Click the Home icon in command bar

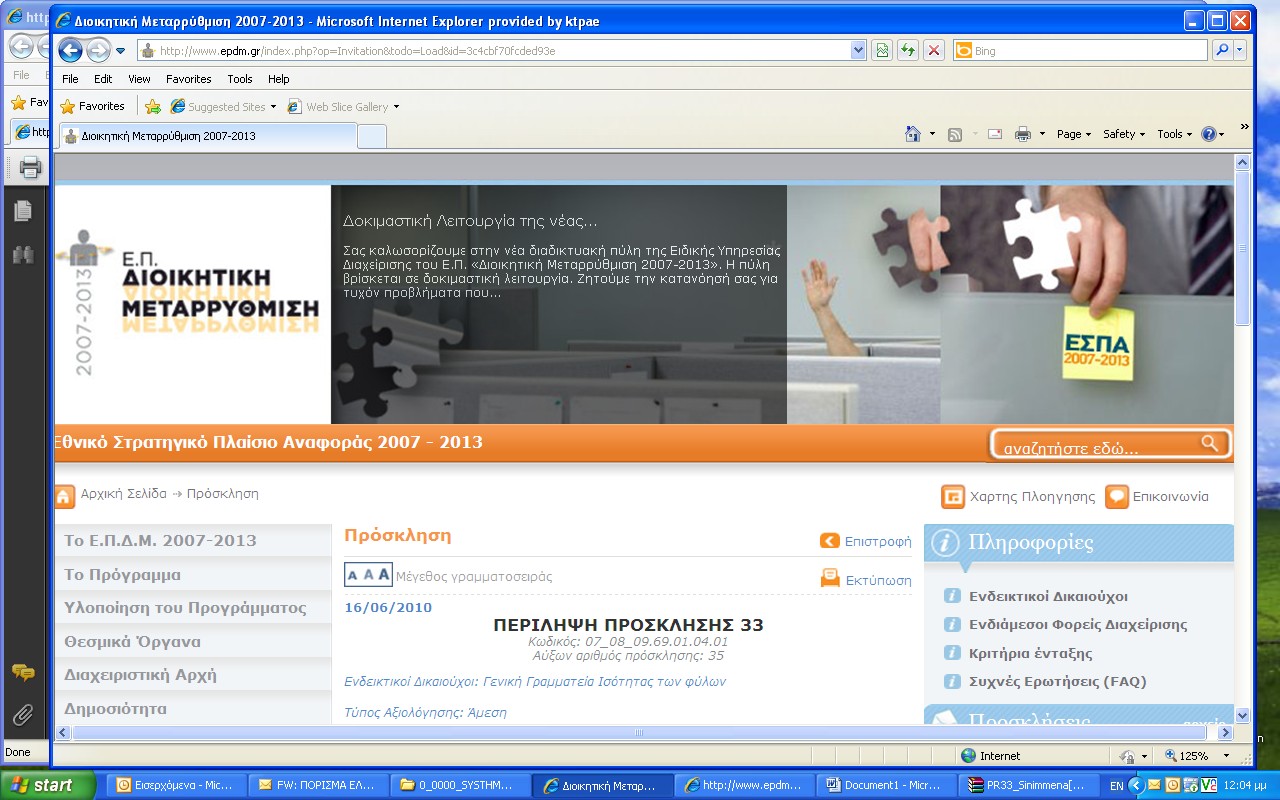[x=912, y=134]
